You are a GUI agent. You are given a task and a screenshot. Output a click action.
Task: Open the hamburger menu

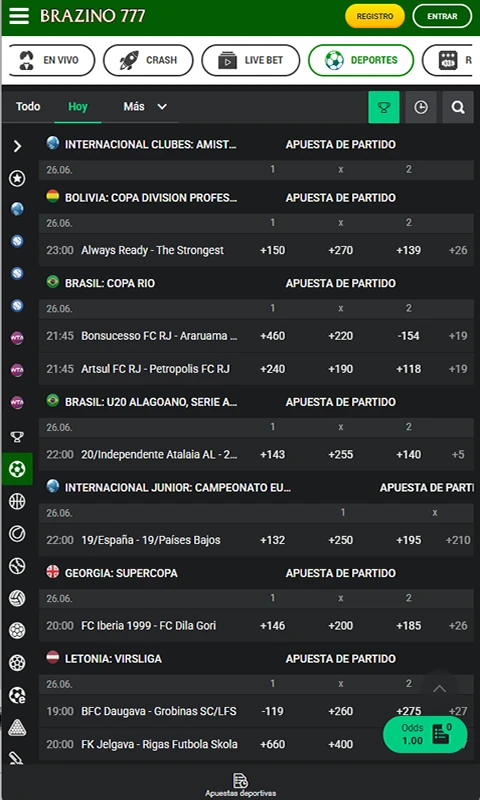click(19, 16)
